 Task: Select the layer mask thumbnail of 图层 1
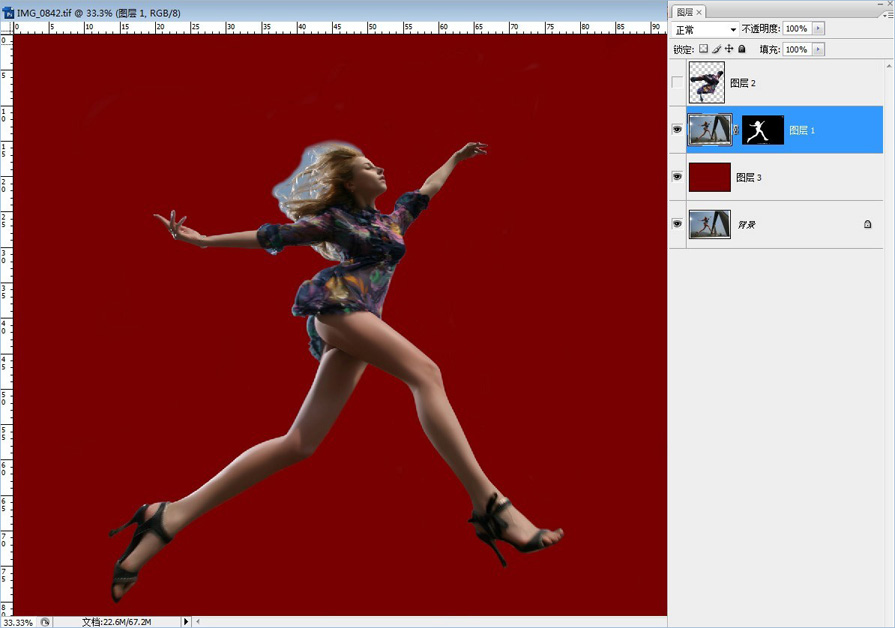pos(762,130)
